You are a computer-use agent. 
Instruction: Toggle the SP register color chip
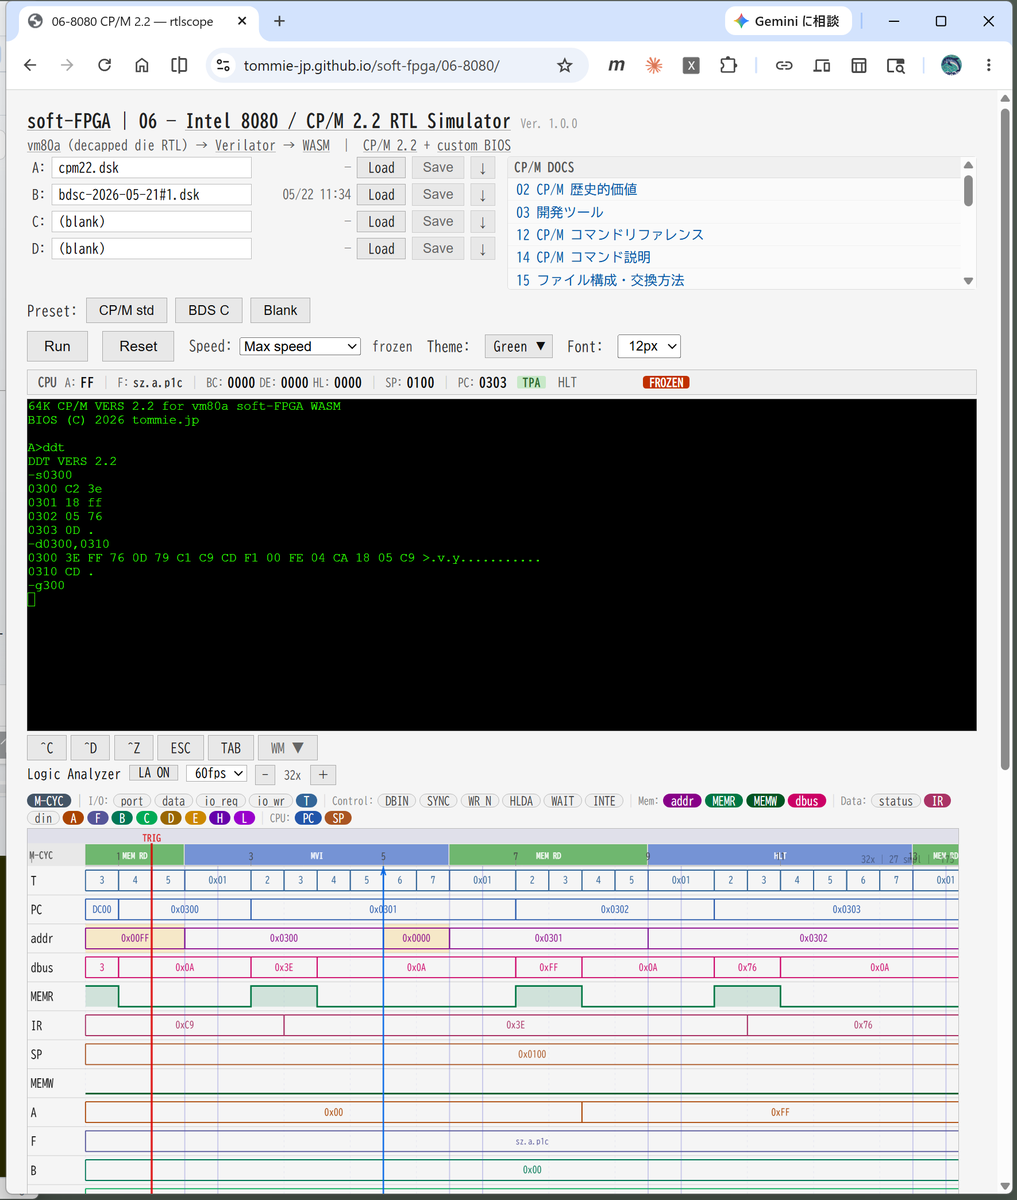coord(339,818)
